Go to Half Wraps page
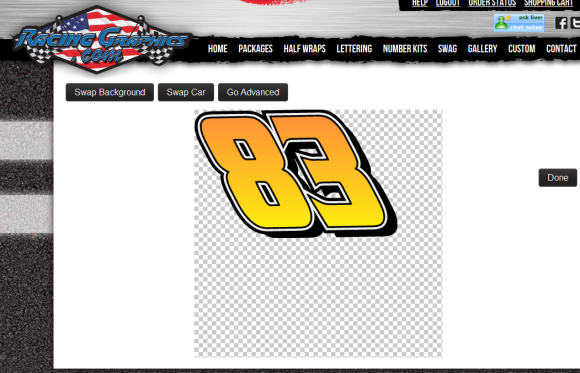 pos(304,48)
